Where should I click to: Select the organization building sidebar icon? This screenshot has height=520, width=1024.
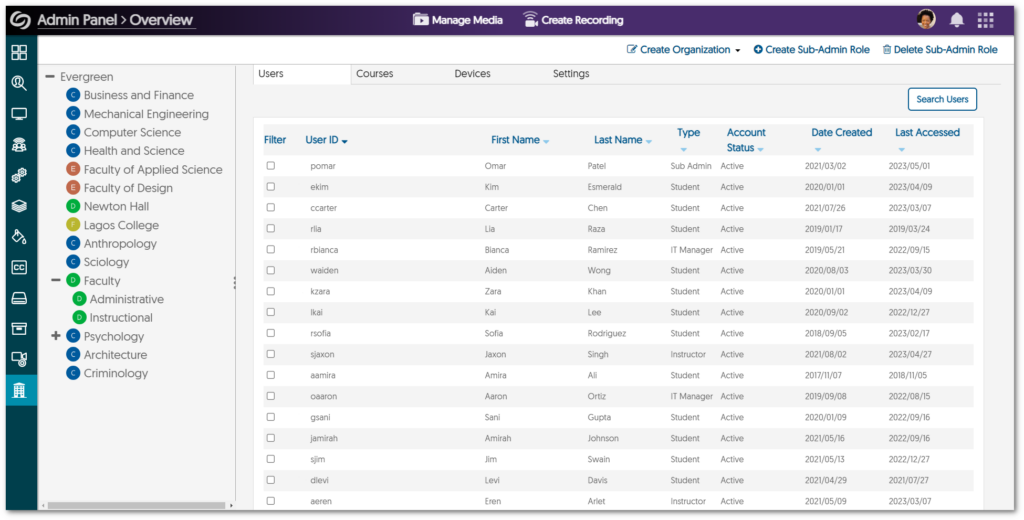[20, 391]
